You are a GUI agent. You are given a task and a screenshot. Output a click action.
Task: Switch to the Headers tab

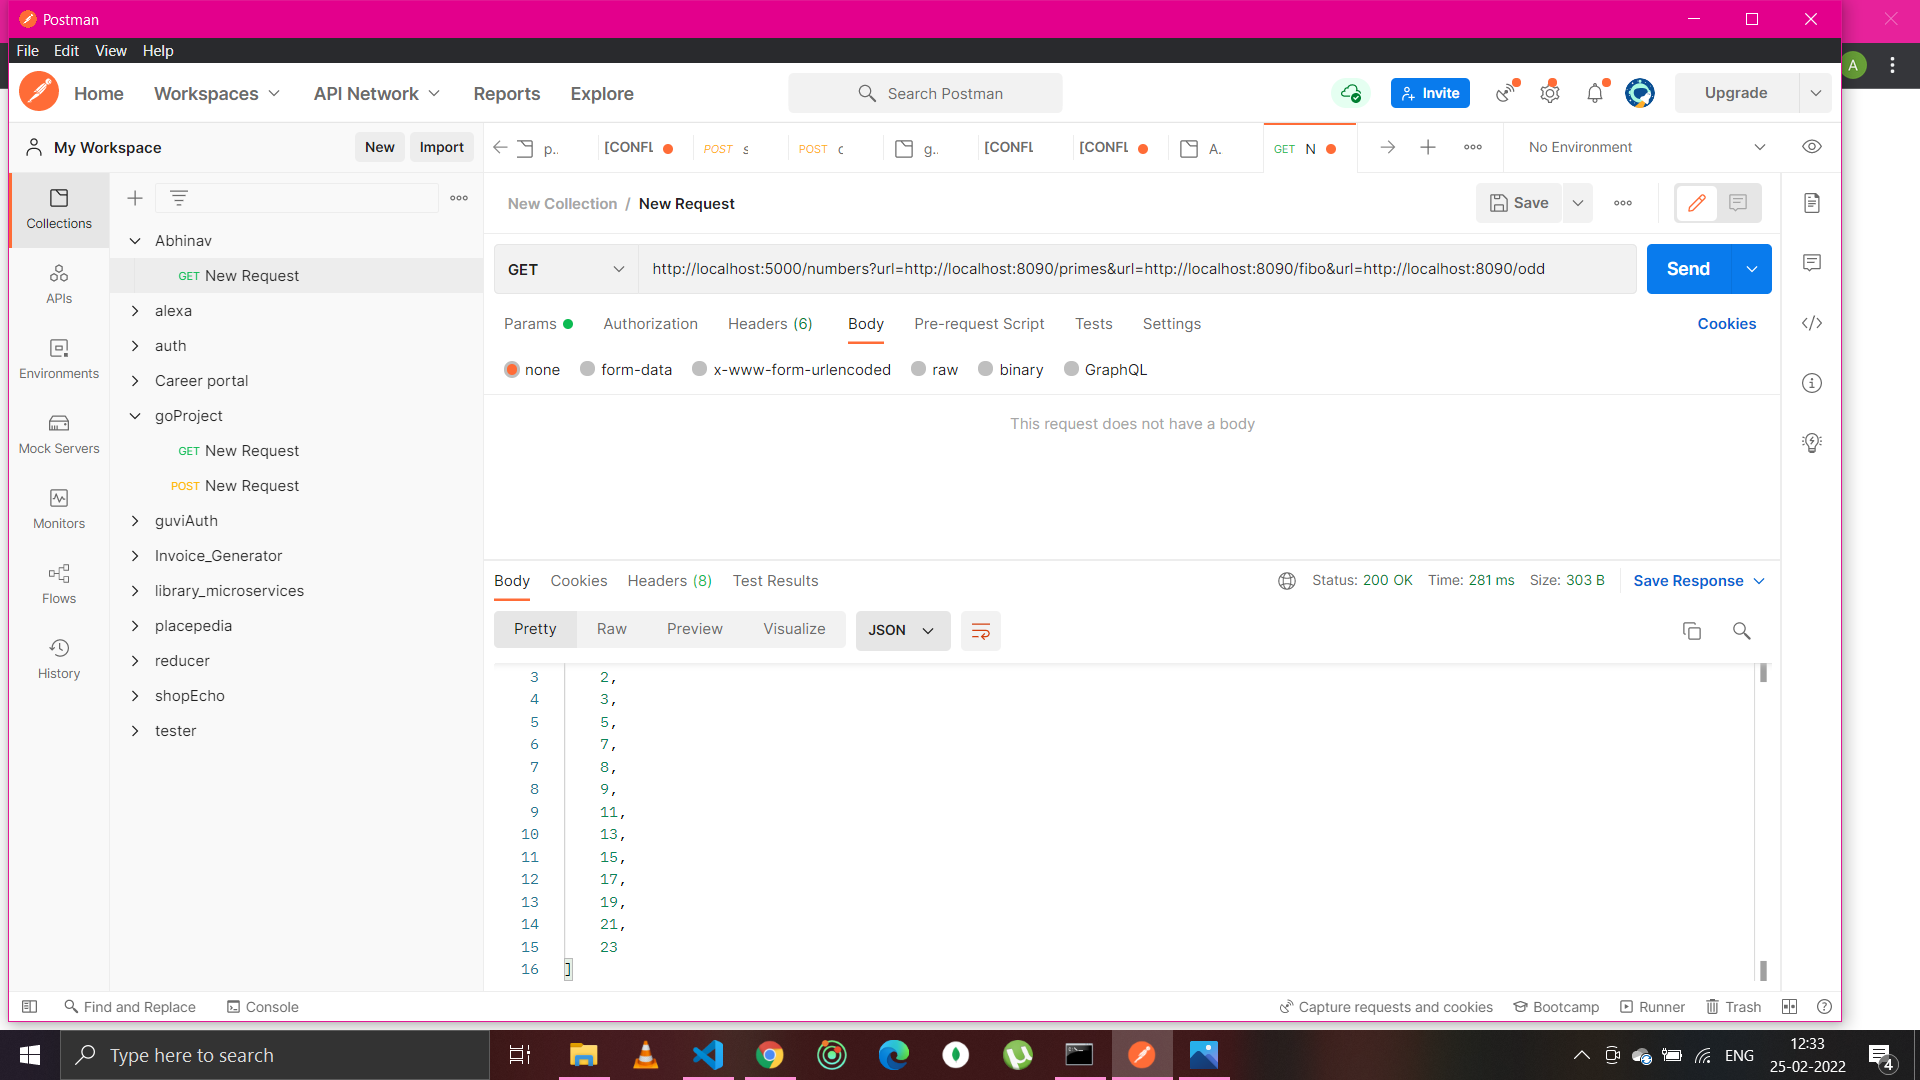[769, 323]
